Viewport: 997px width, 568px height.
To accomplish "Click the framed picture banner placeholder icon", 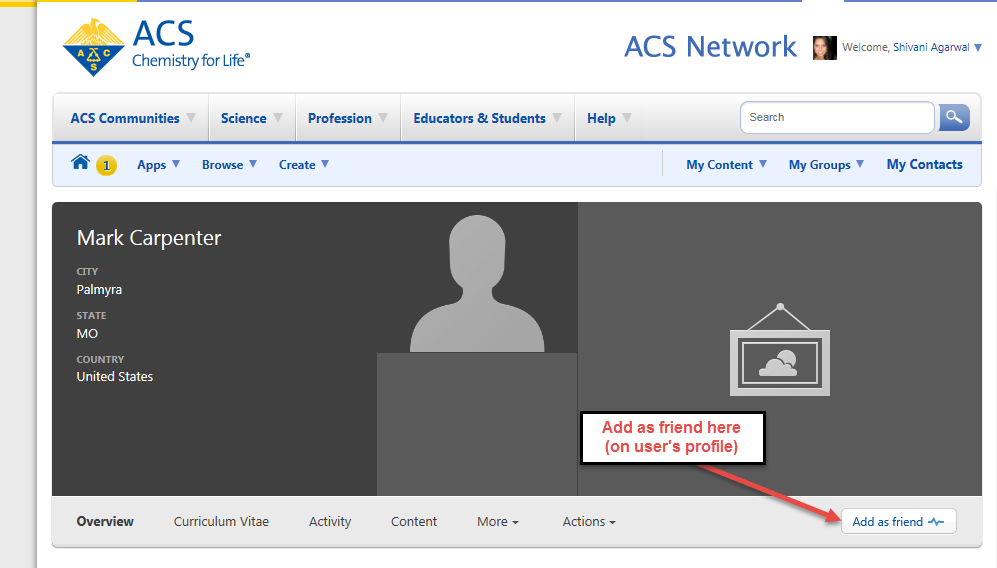I will click(780, 347).
